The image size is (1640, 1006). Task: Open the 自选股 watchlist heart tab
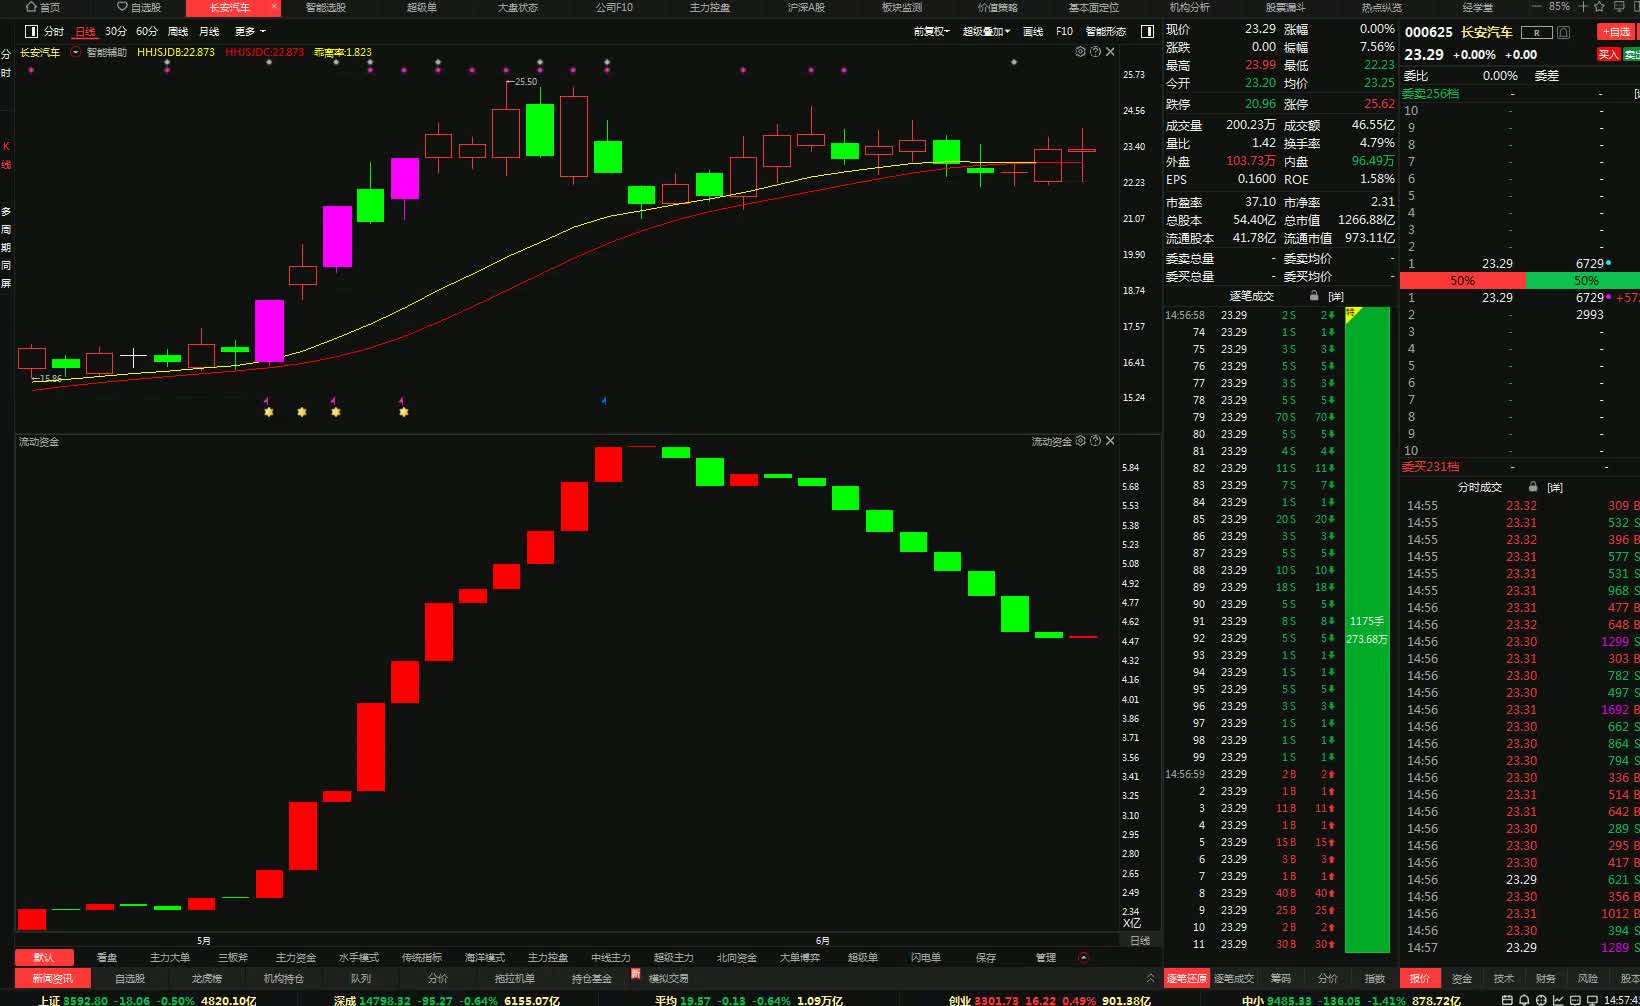pyautogui.click(x=139, y=7)
